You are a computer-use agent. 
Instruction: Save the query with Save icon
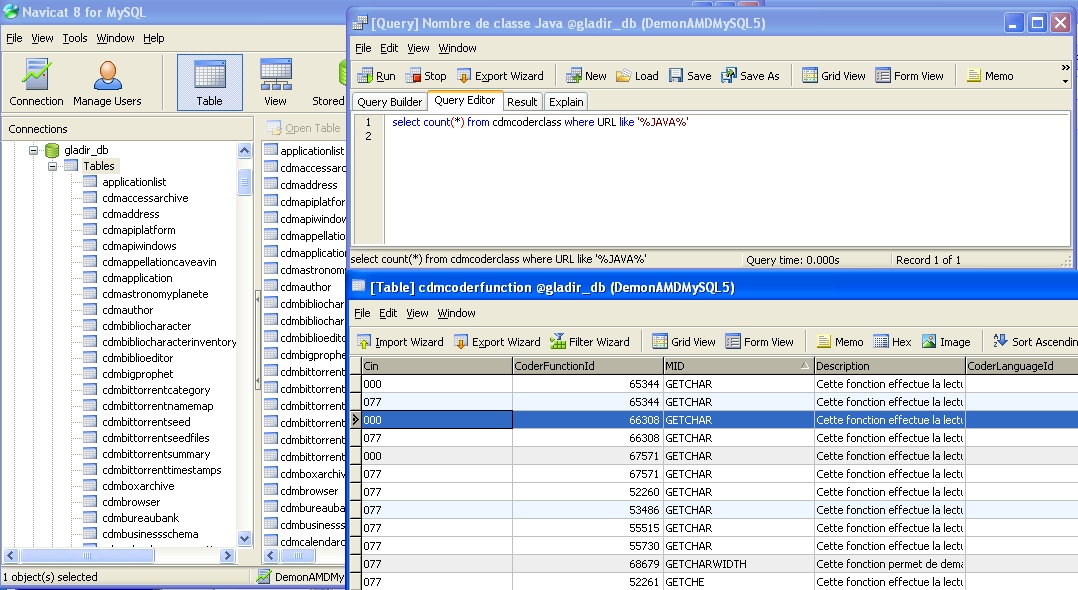coord(690,76)
